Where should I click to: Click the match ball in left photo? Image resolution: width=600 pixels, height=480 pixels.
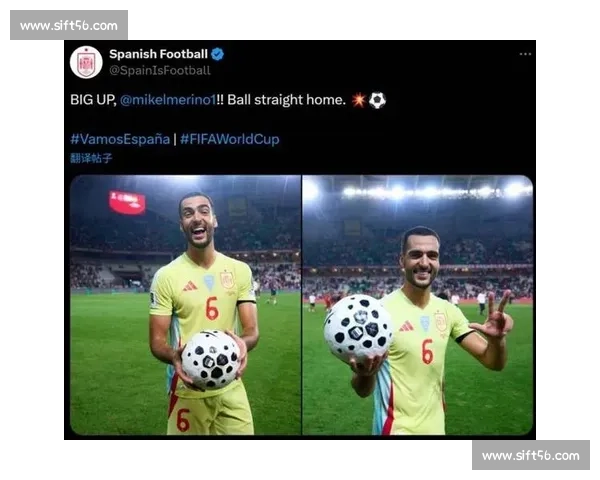click(211, 360)
